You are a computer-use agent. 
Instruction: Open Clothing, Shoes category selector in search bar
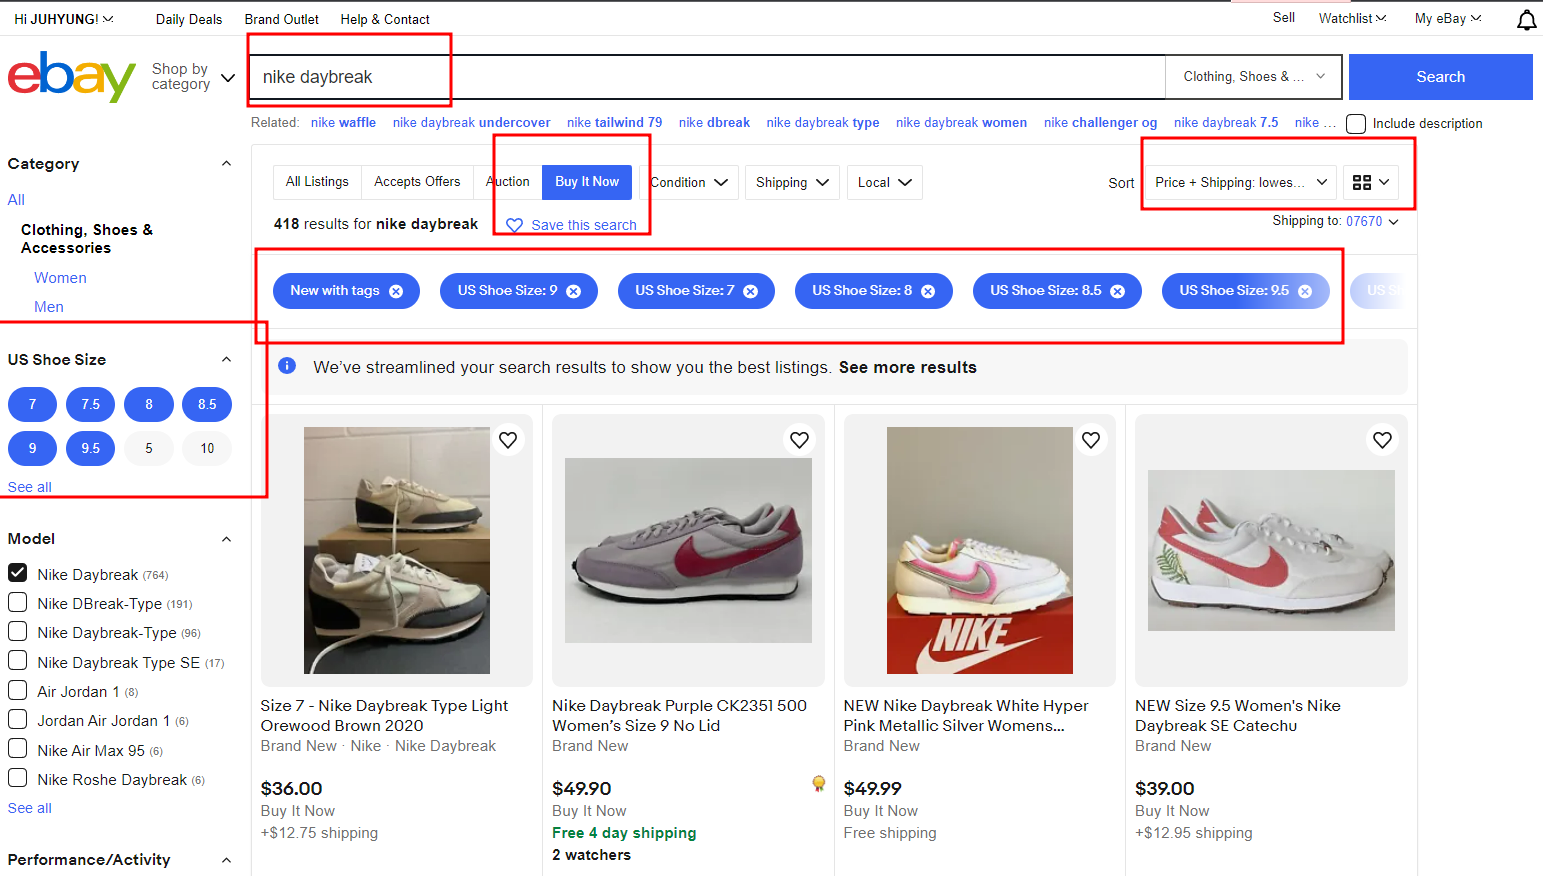(x=1253, y=77)
